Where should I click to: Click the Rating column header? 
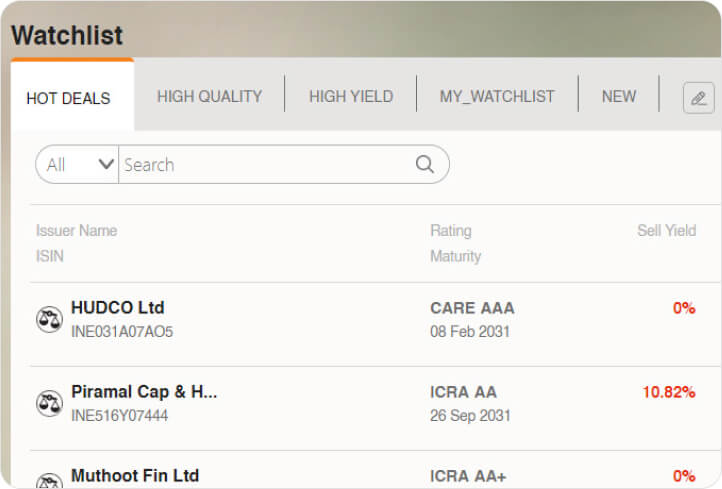(x=450, y=231)
